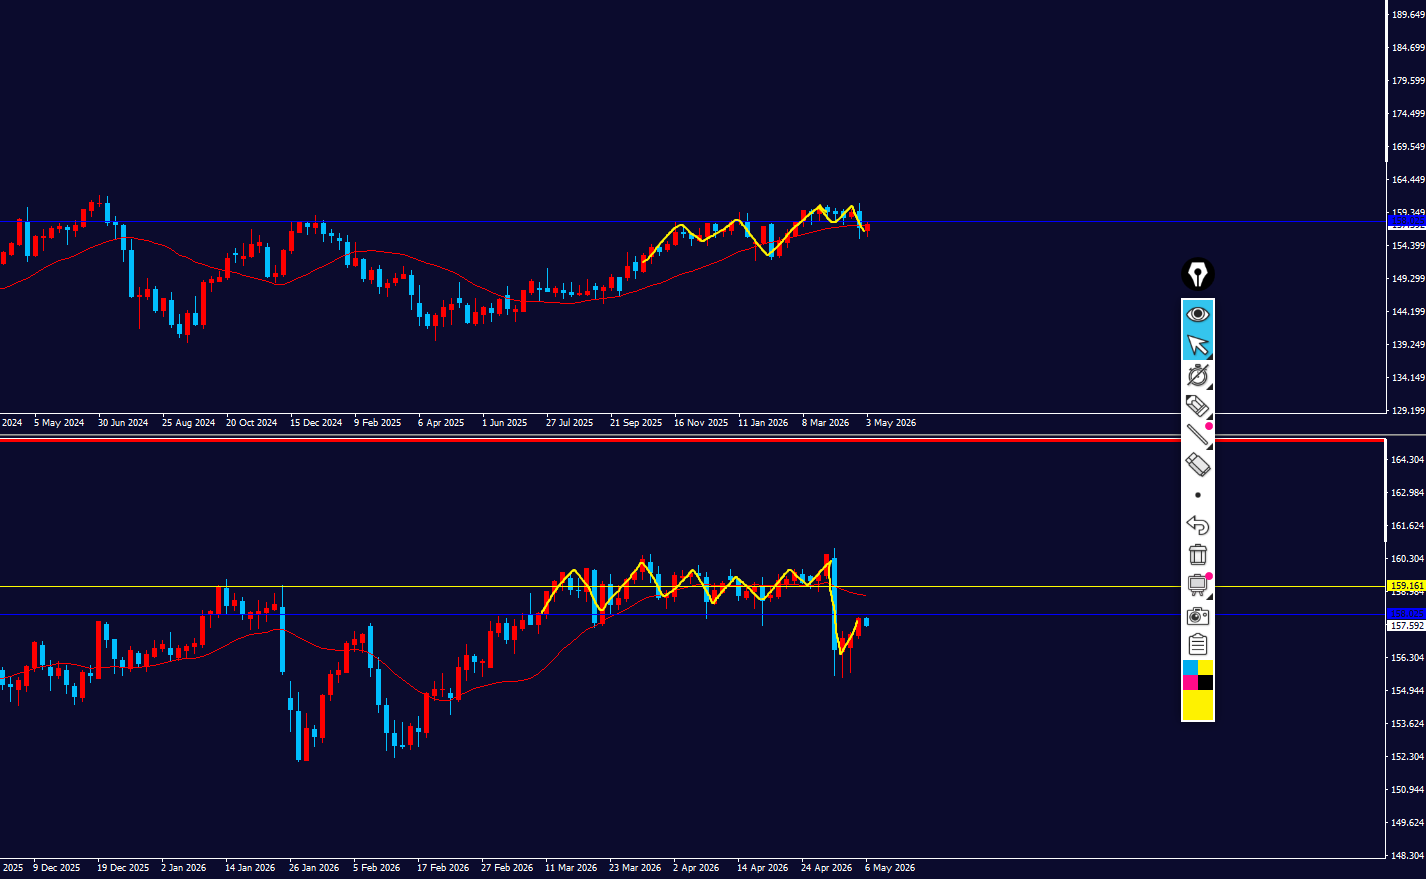
Task: Pick the cyan color swatch
Action: point(1190,667)
